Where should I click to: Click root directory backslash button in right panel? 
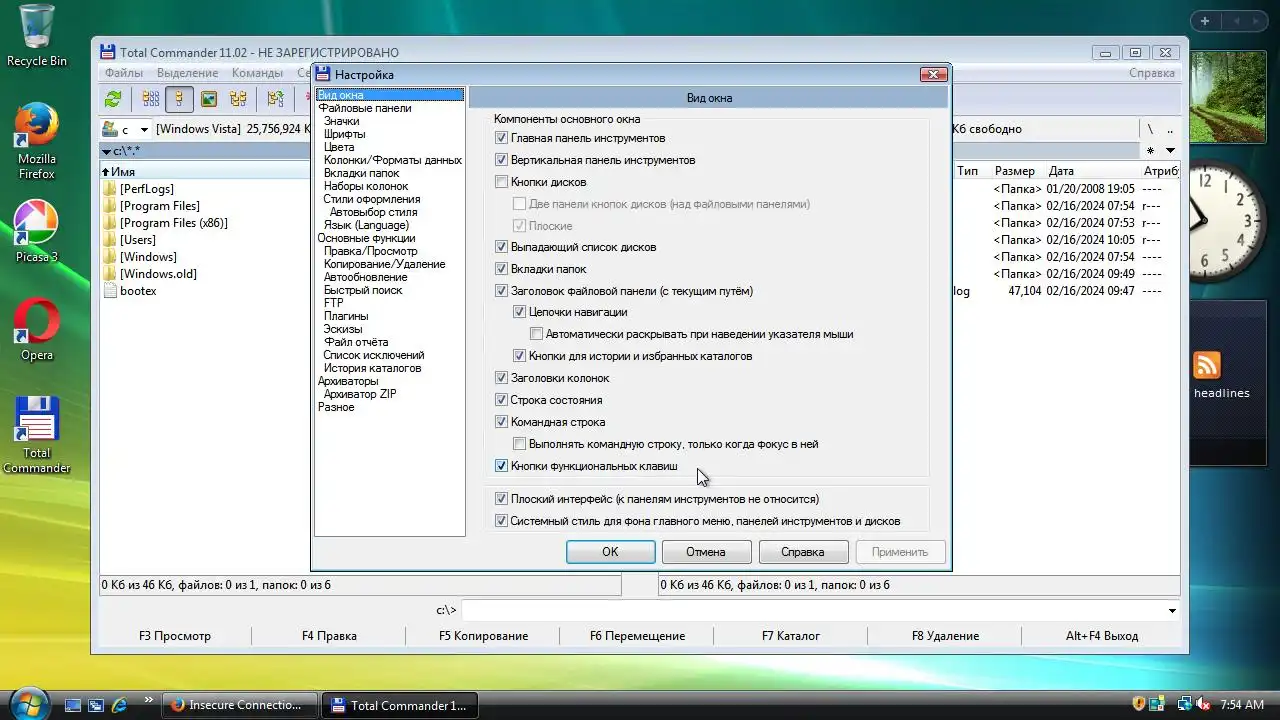[x=1150, y=129]
